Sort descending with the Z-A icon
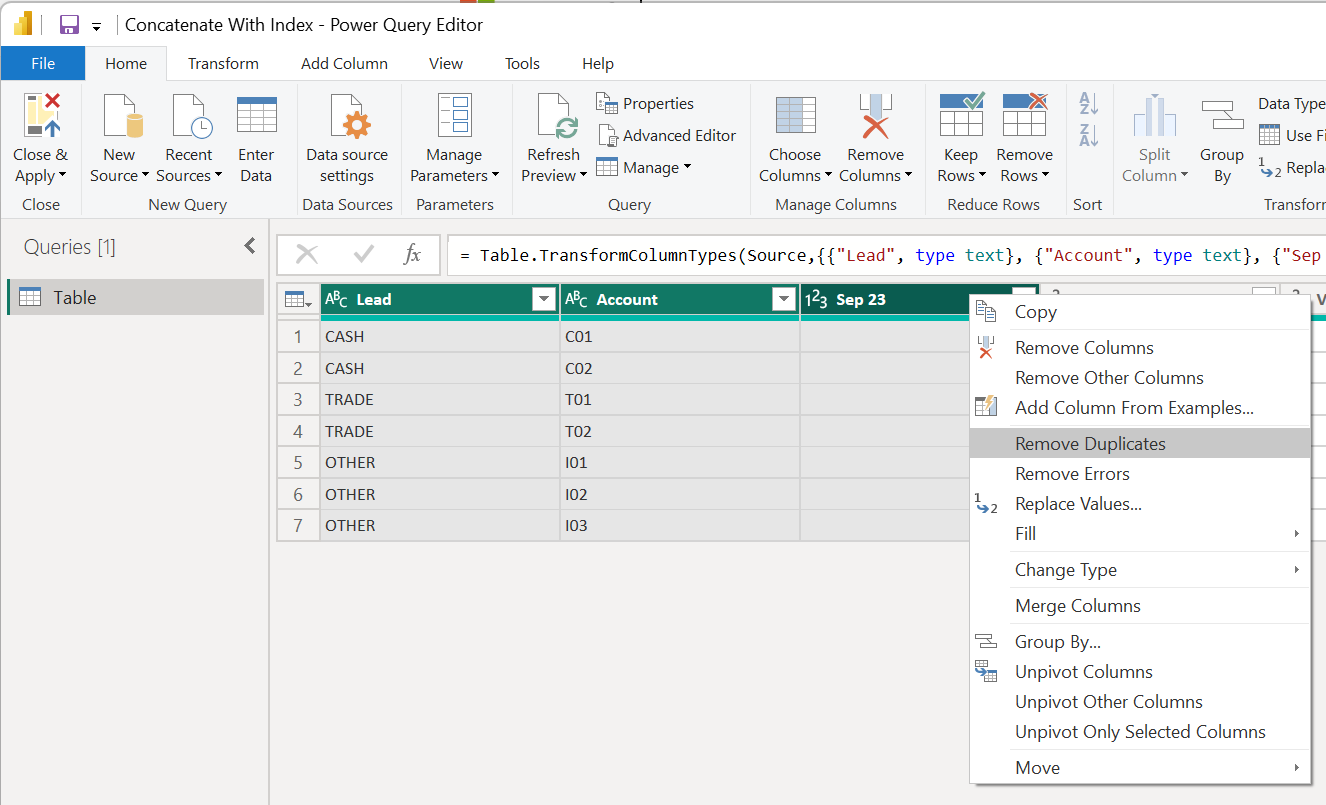This screenshot has height=805, width=1326. coord(1088,135)
